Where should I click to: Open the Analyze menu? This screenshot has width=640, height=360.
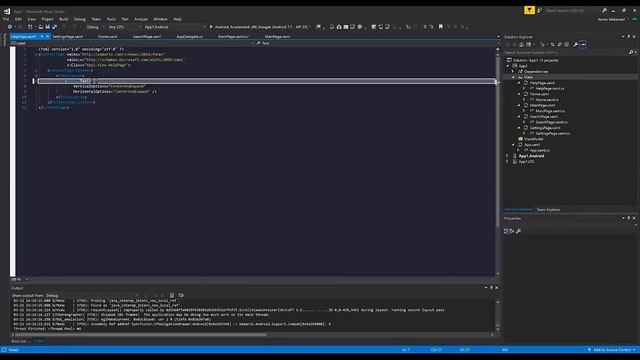[141, 19]
